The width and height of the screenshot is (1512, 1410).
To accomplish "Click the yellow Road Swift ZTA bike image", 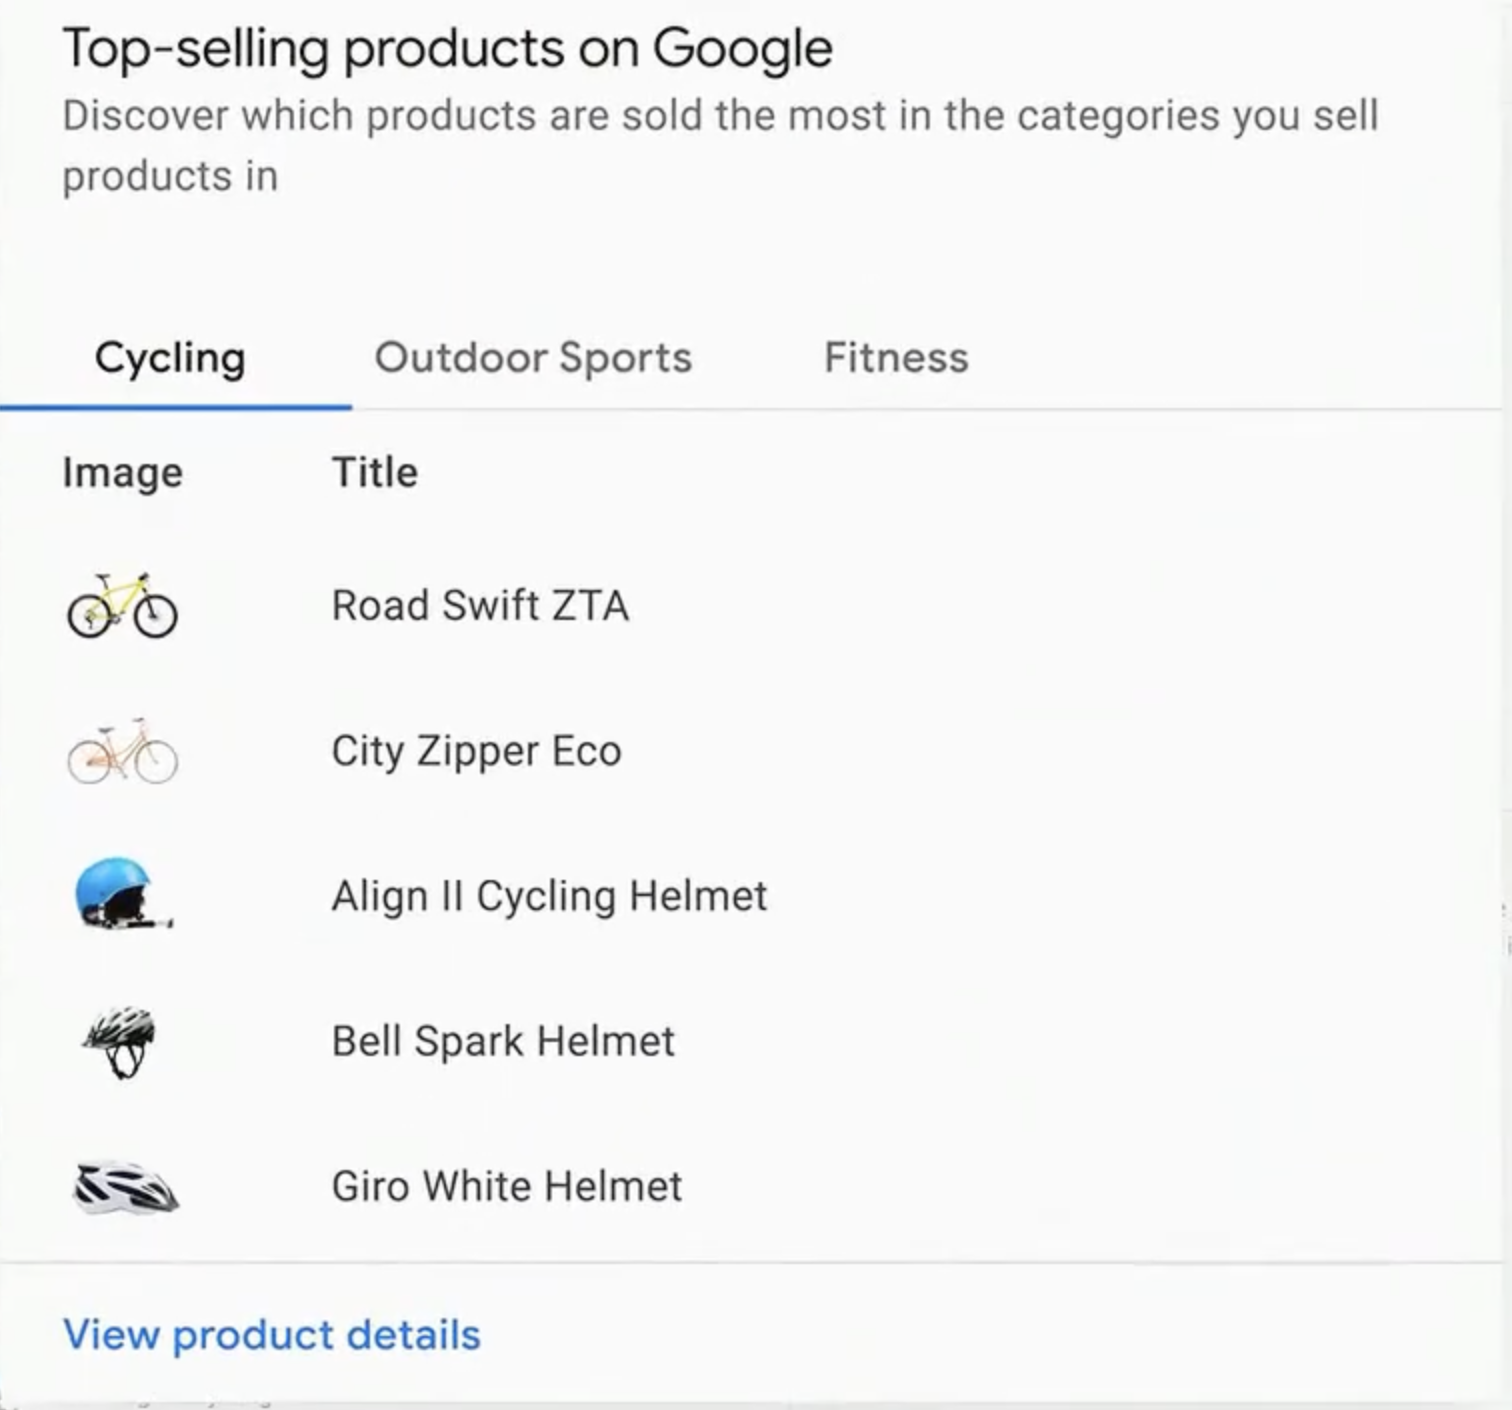I will 122,605.
